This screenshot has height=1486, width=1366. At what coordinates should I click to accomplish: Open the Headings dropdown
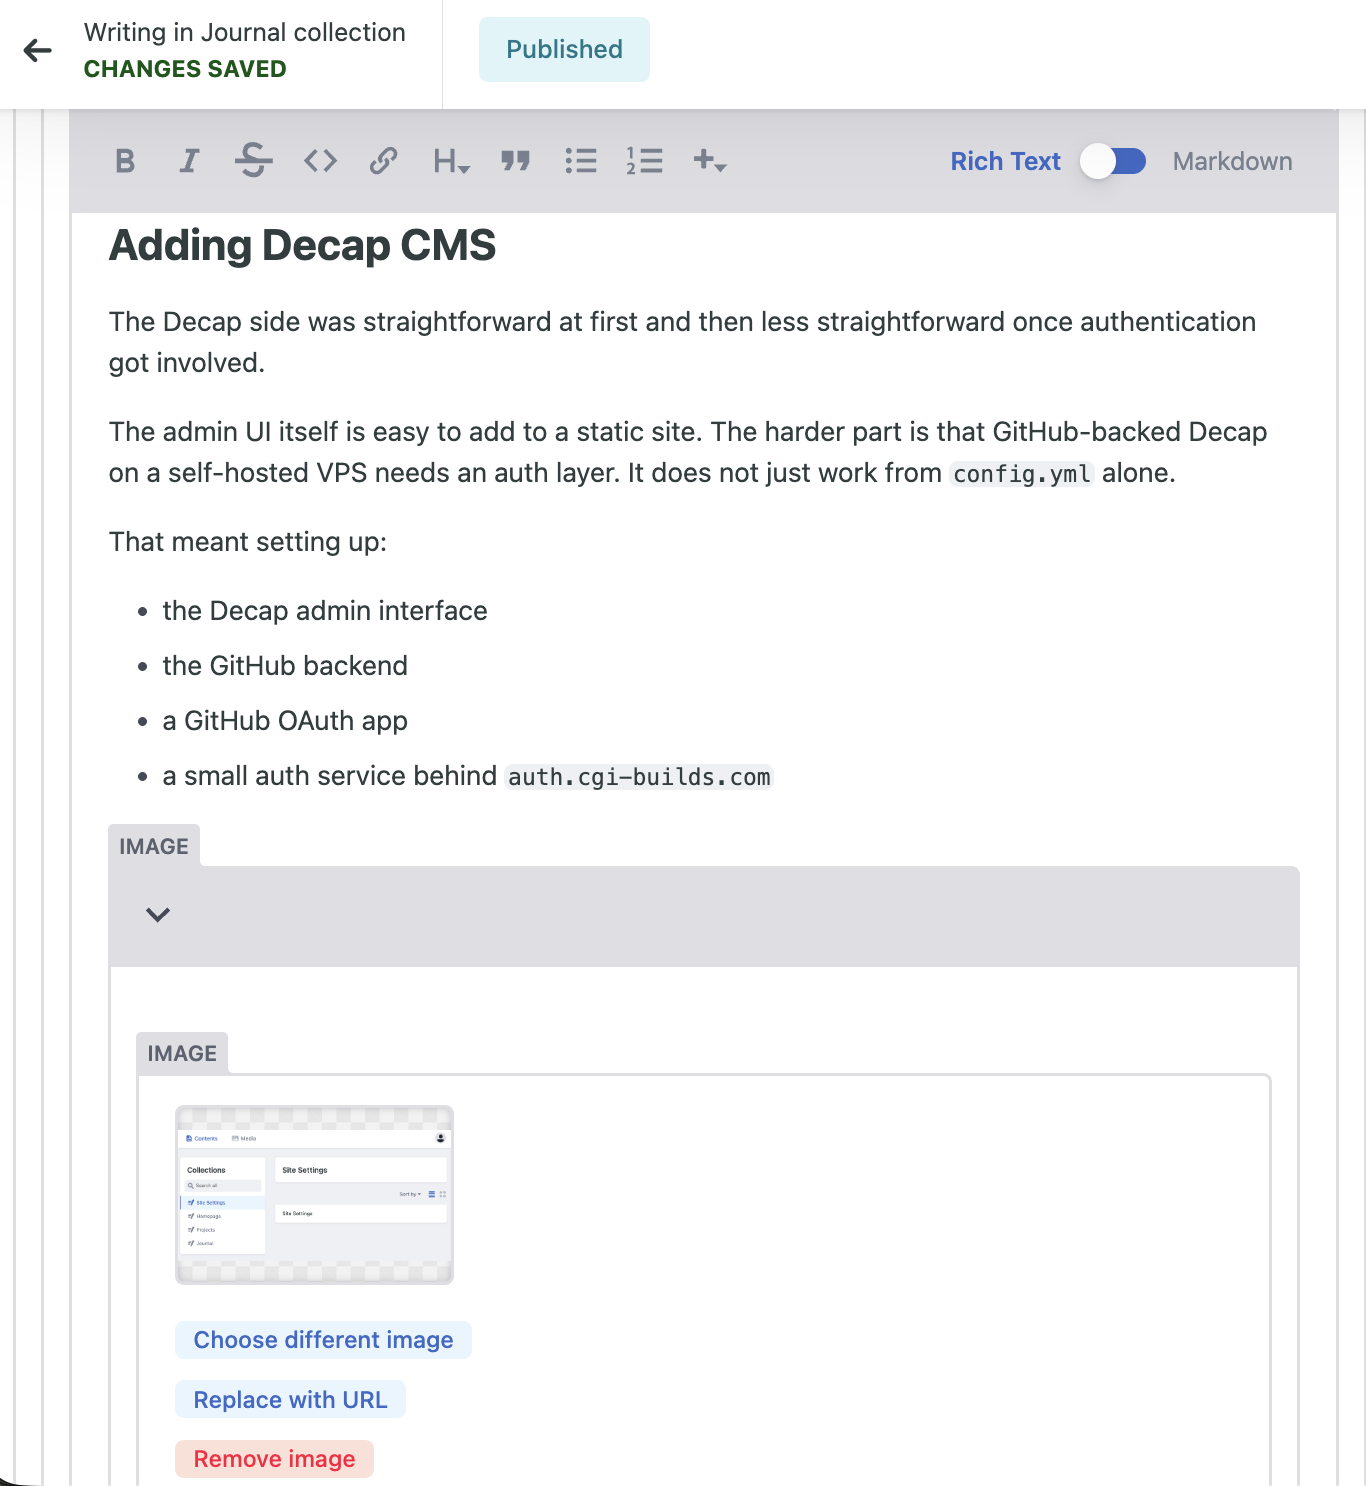[451, 161]
